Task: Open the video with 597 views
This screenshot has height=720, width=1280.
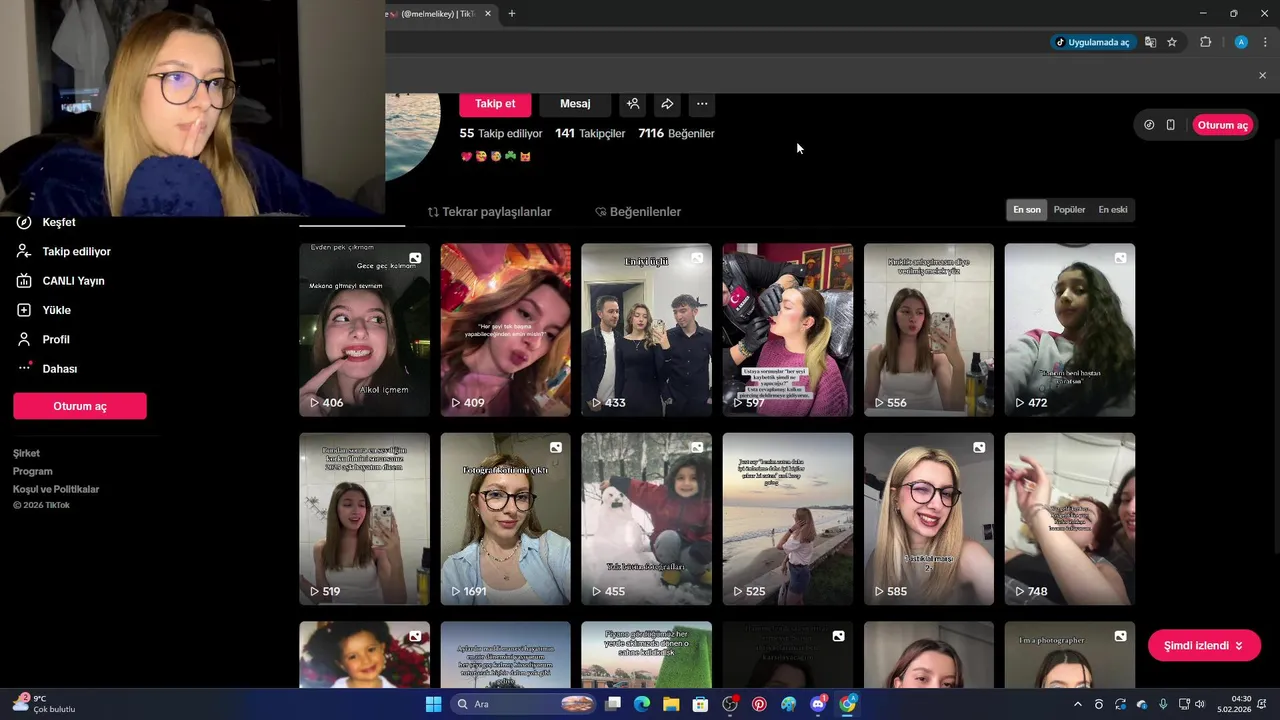Action: (x=788, y=330)
